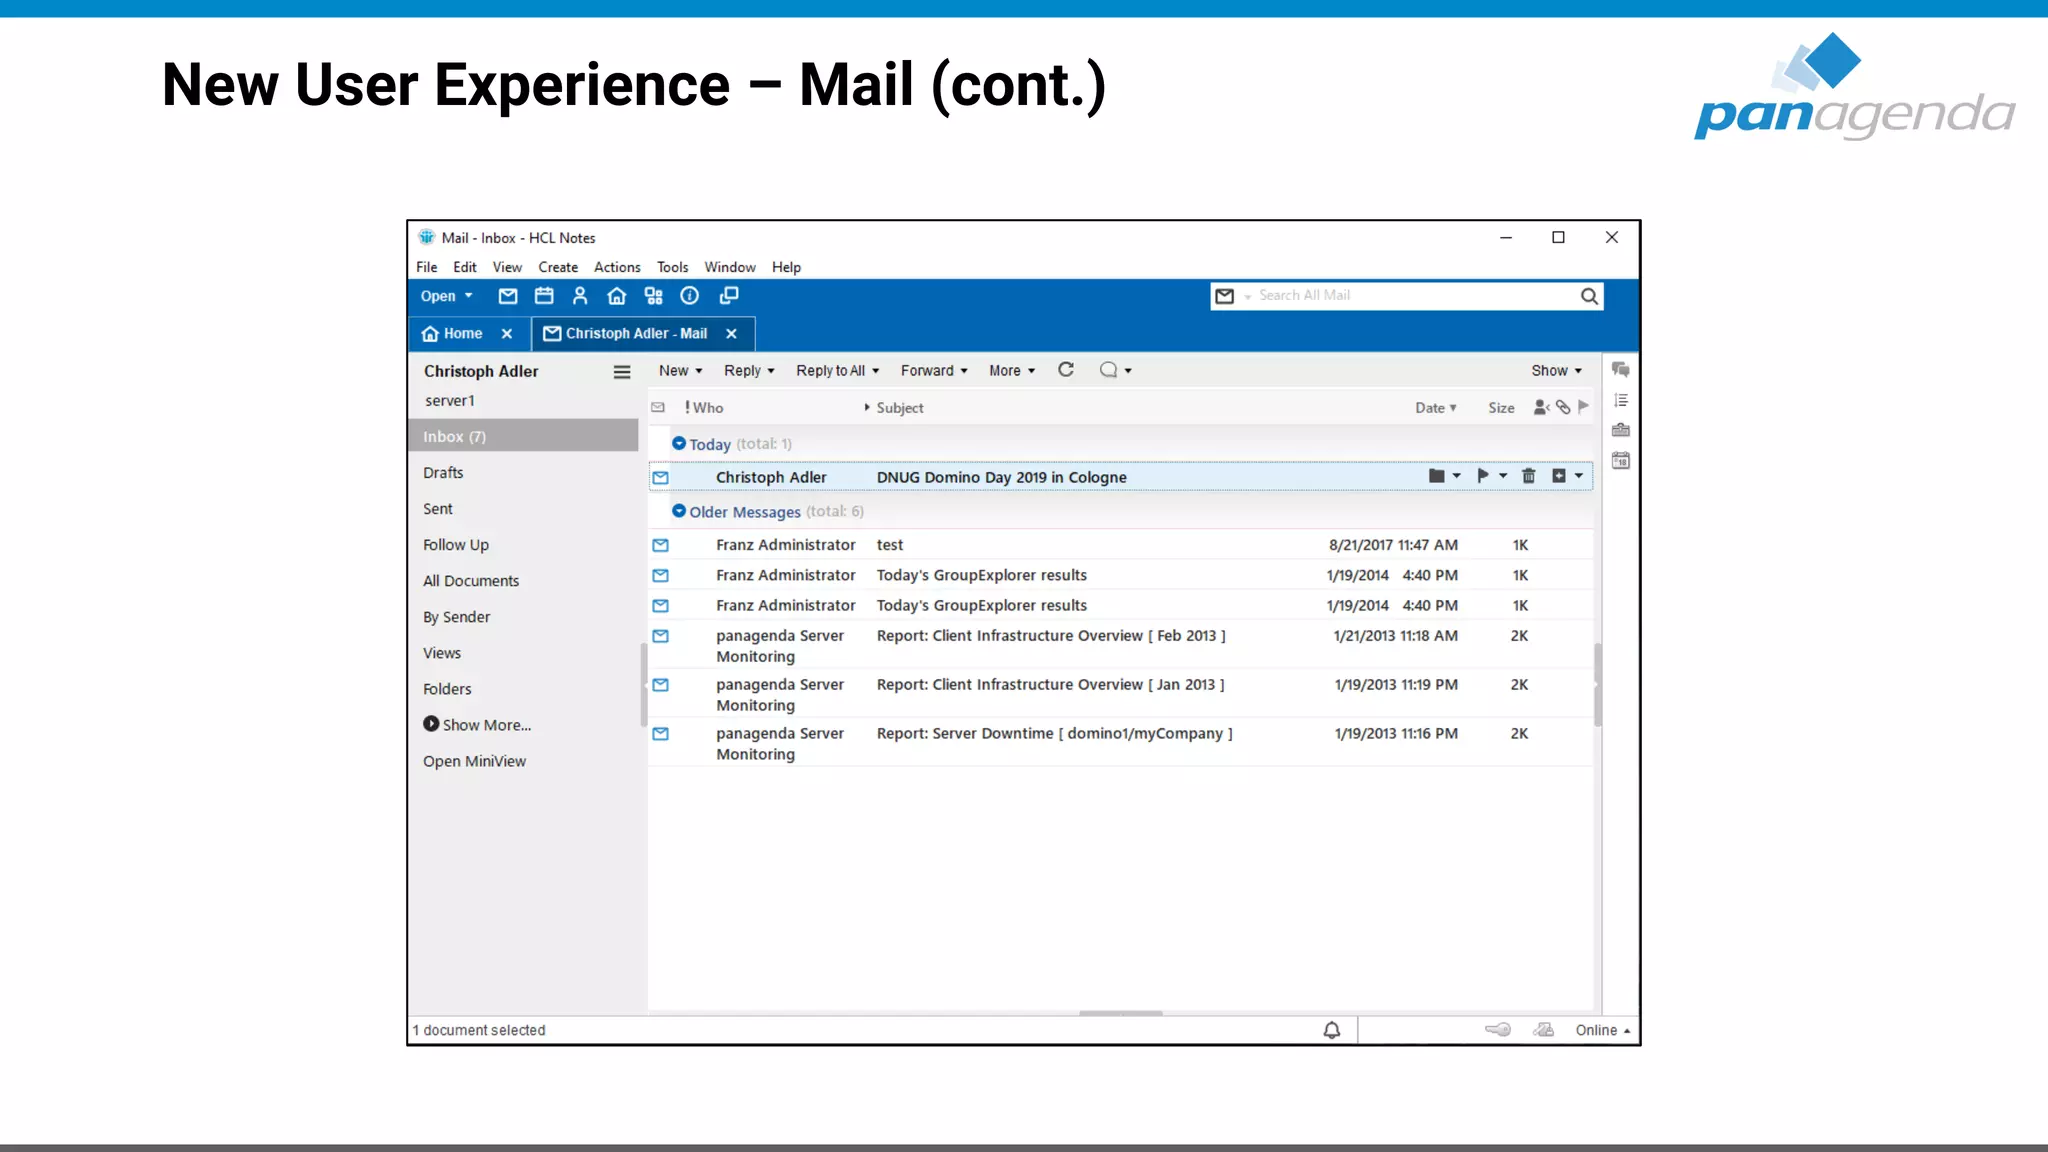Click the refresh icon in mail action bar
This screenshot has height=1152, width=2048.
[1066, 370]
